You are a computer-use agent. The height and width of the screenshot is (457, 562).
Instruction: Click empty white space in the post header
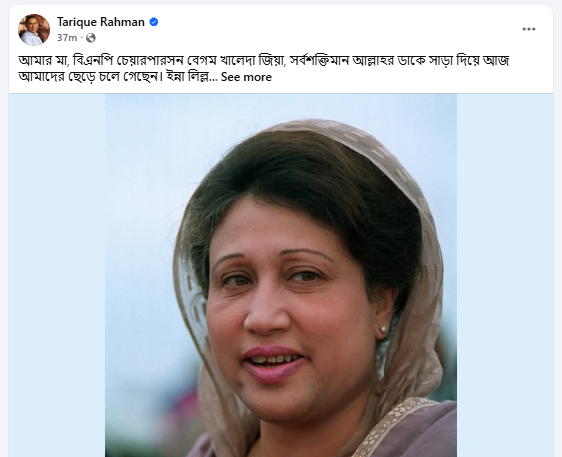(323, 30)
